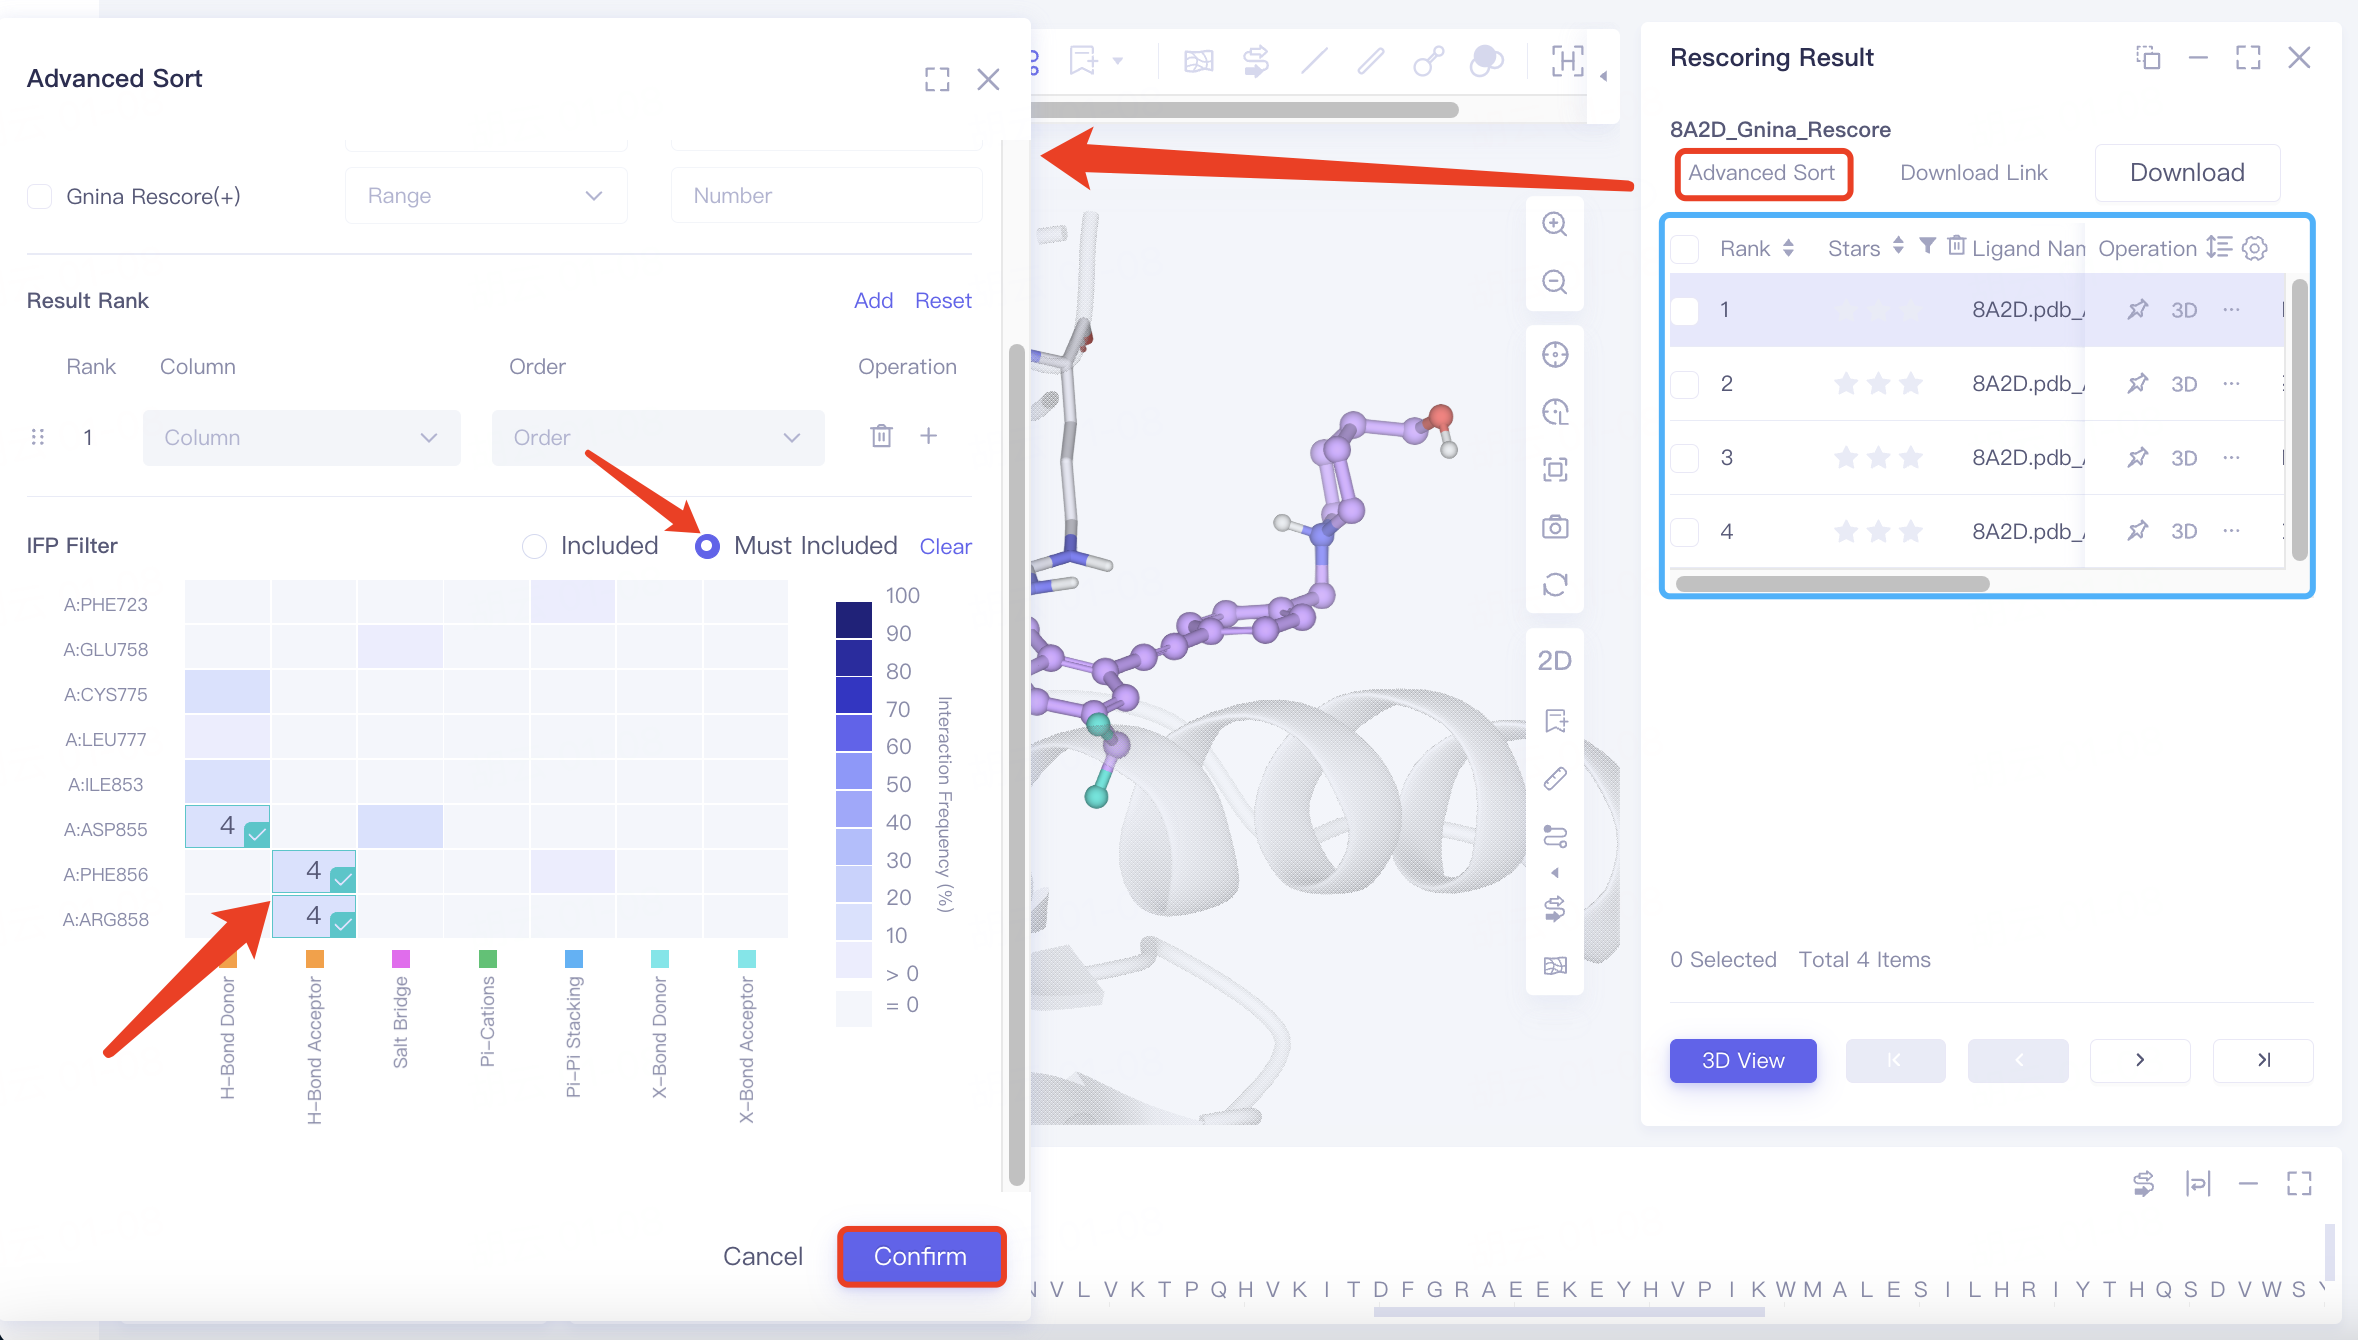Open the Range dropdown

pyautogui.click(x=486, y=195)
